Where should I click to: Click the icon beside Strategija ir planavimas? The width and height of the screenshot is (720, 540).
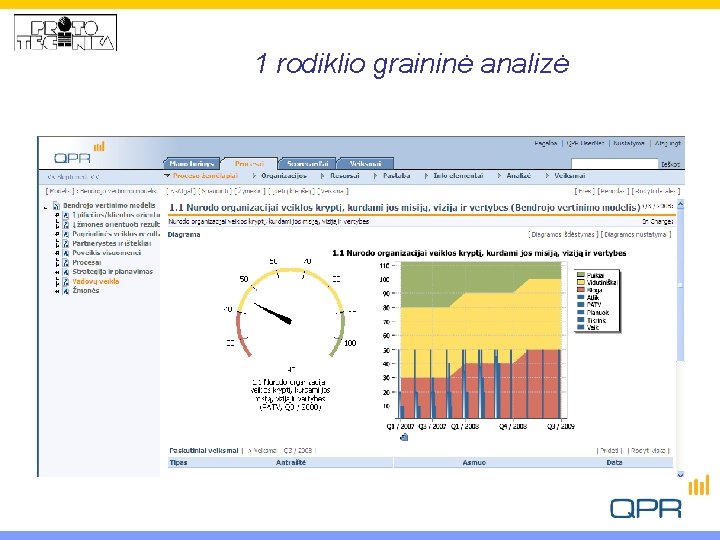66,272
